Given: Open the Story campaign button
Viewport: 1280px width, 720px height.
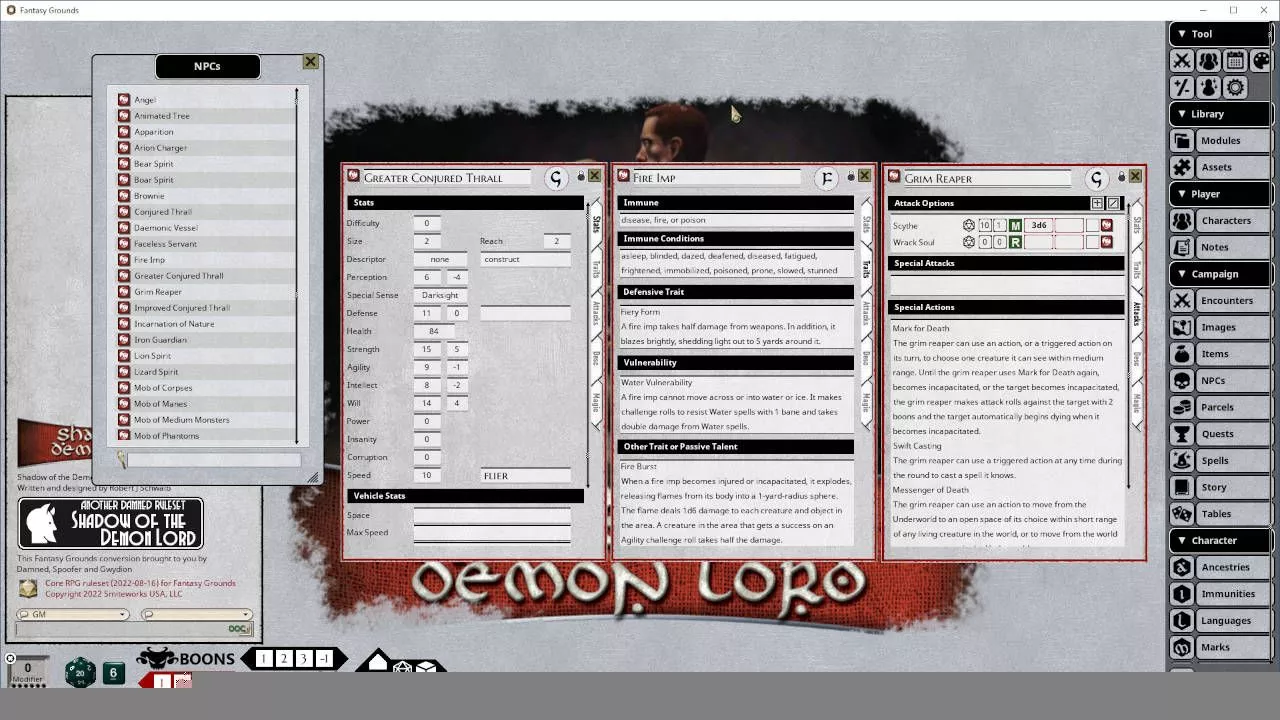Looking at the screenshot, I should coord(1220,487).
